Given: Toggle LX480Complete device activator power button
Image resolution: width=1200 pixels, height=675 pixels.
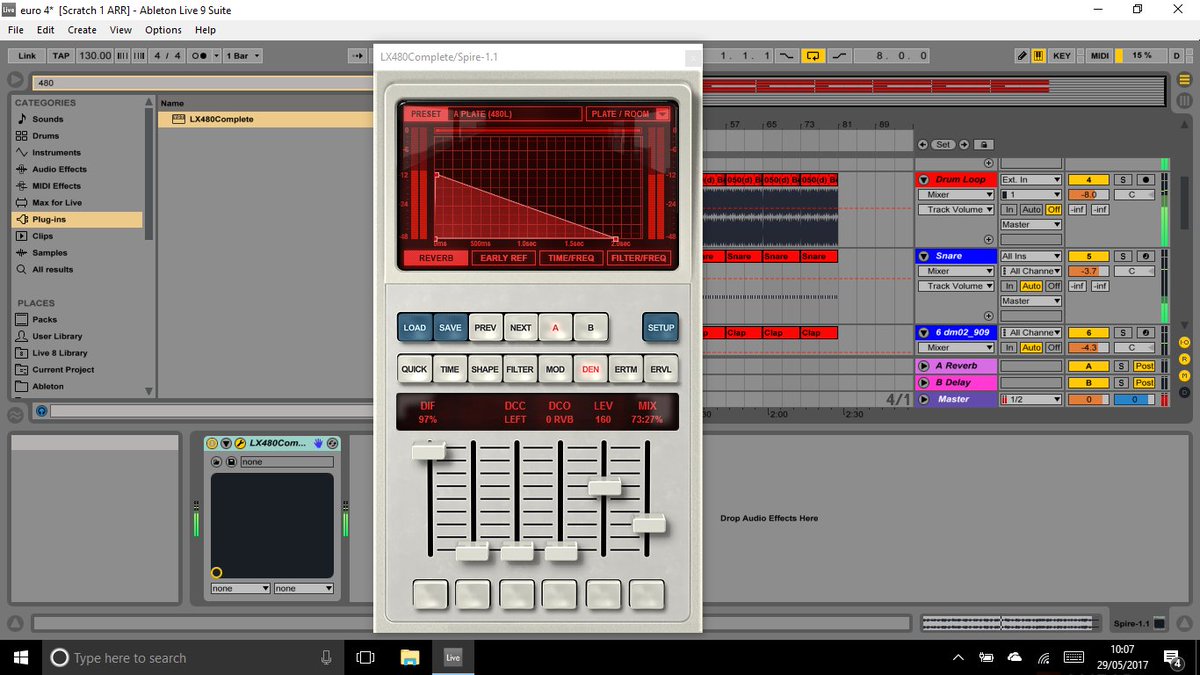Looking at the screenshot, I should click(212, 443).
